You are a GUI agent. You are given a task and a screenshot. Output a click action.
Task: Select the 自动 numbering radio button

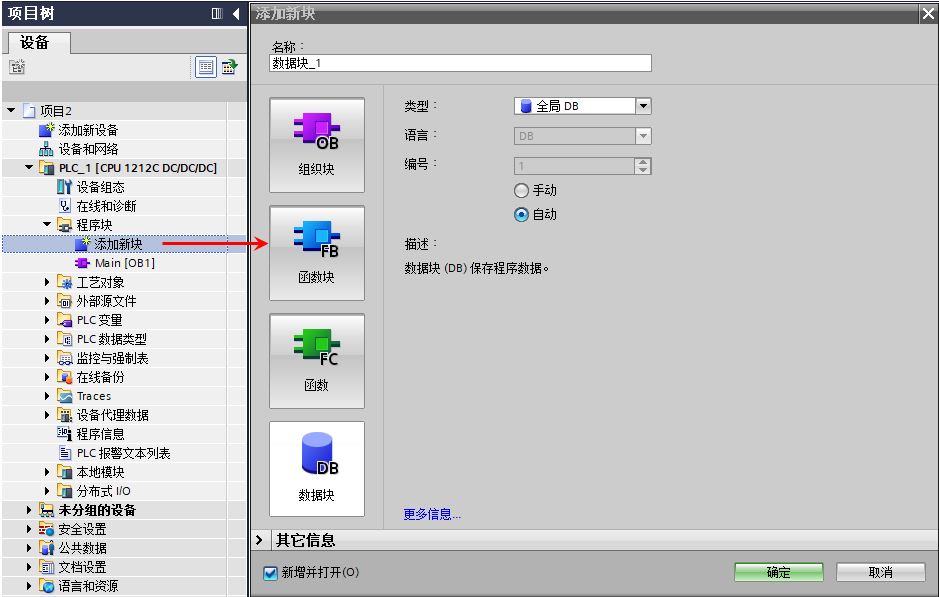pyautogui.click(x=521, y=214)
